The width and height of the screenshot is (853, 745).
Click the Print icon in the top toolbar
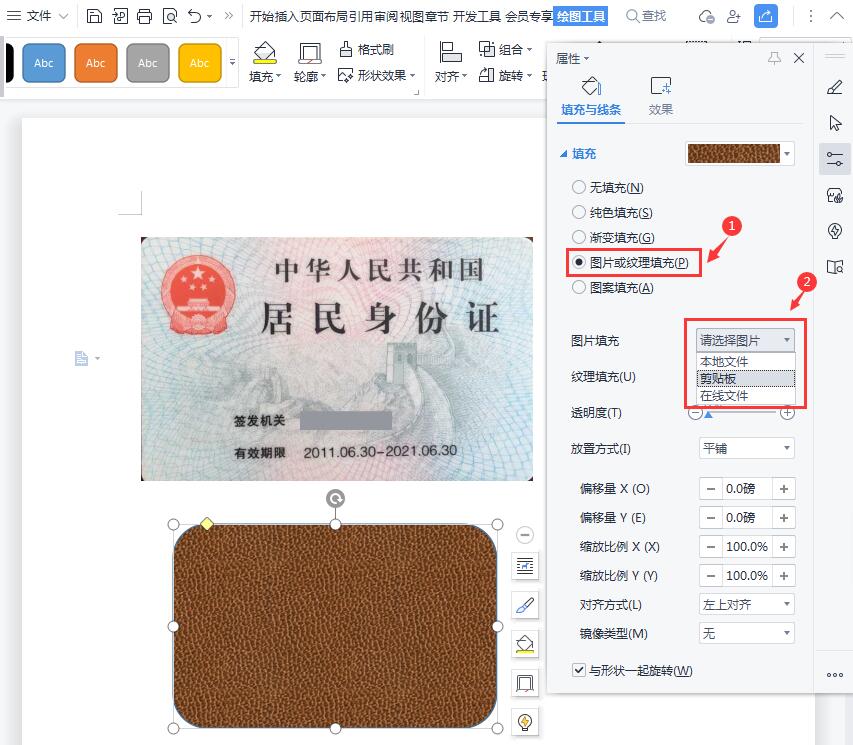point(144,16)
